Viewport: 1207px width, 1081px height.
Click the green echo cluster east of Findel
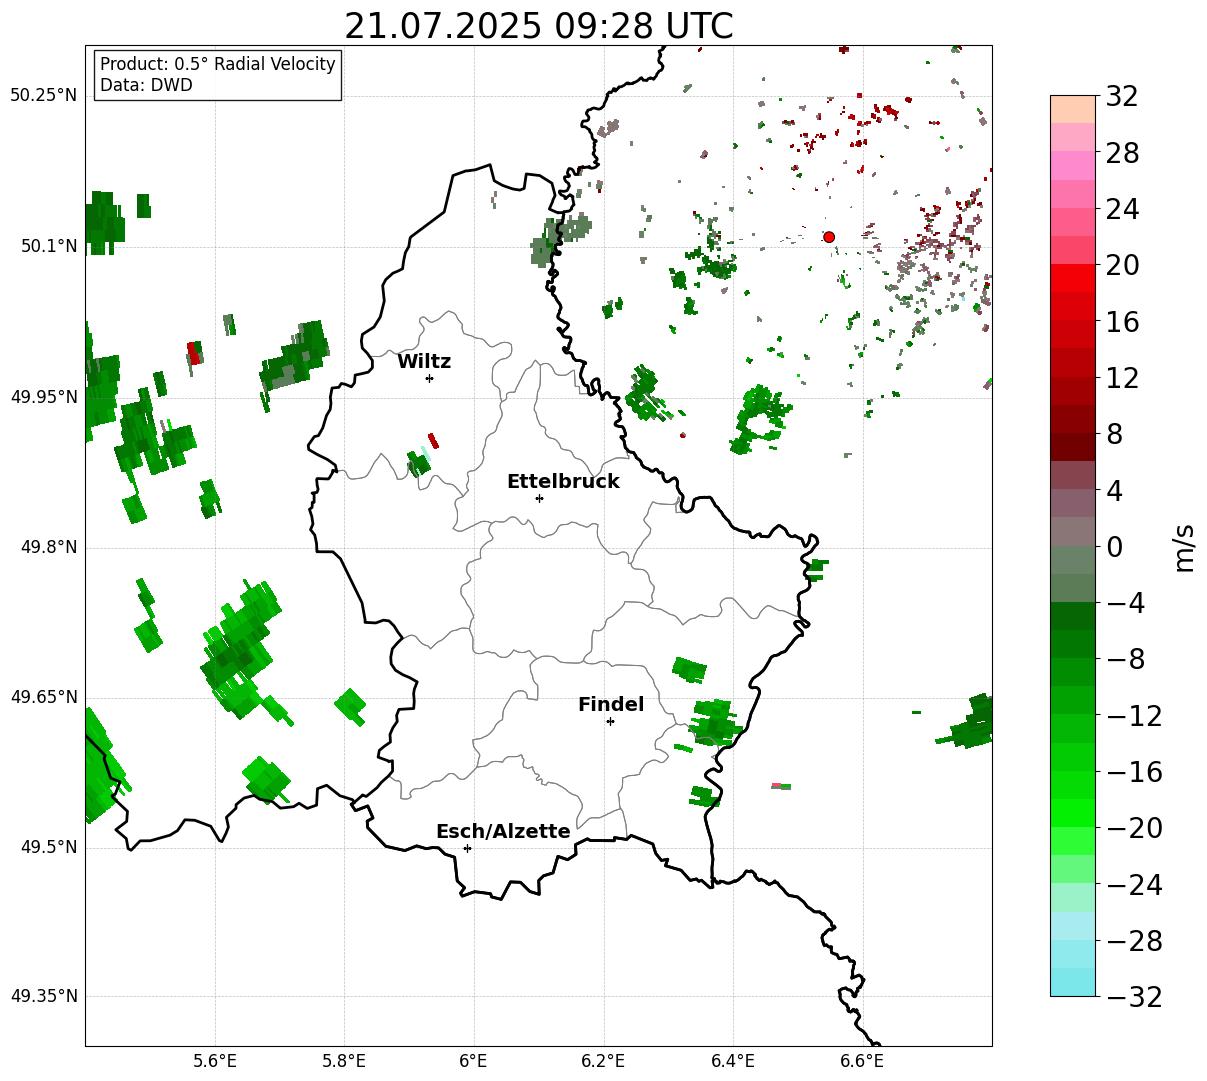(716, 722)
